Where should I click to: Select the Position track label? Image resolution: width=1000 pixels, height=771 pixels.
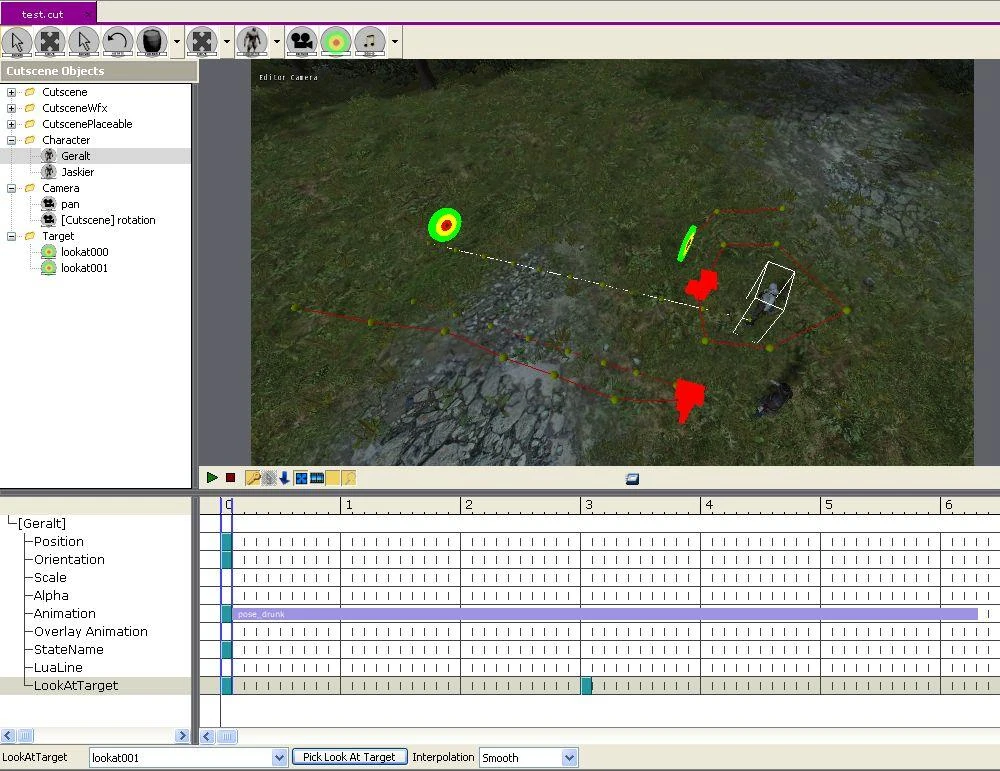click(59, 541)
